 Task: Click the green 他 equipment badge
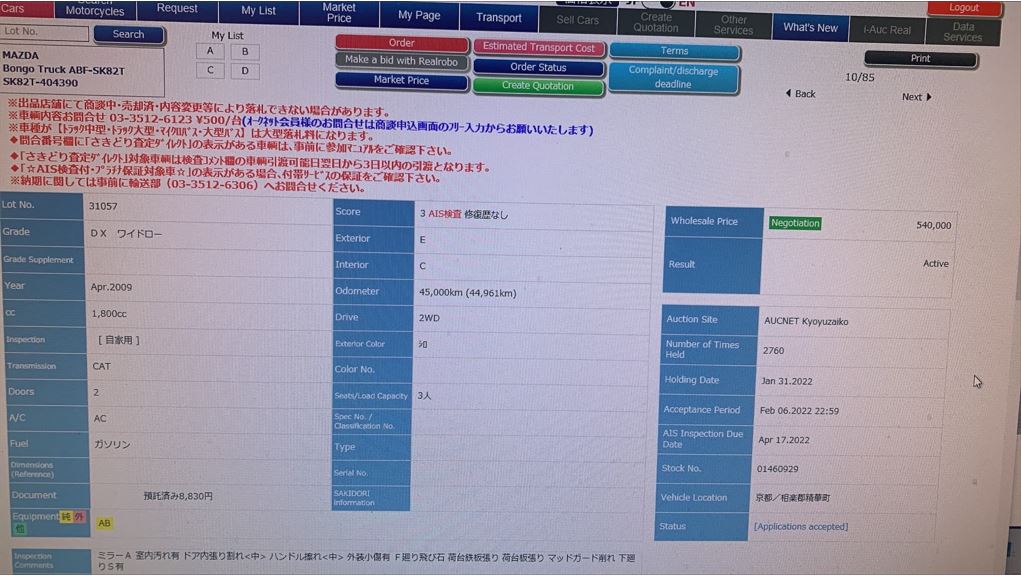pyautogui.click(x=19, y=528)
